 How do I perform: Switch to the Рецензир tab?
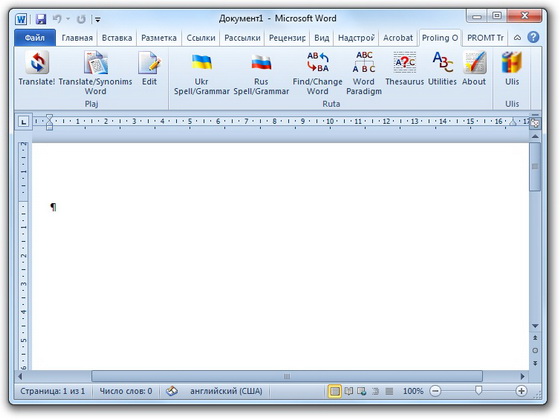287,38
